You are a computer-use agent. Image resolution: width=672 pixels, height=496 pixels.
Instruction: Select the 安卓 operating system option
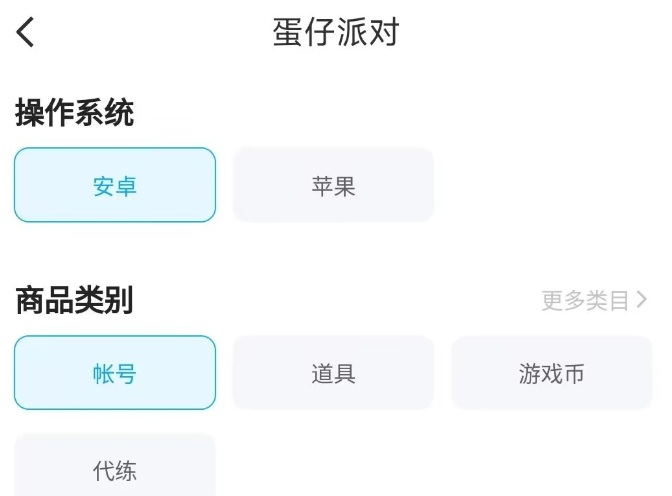[115, 185]
